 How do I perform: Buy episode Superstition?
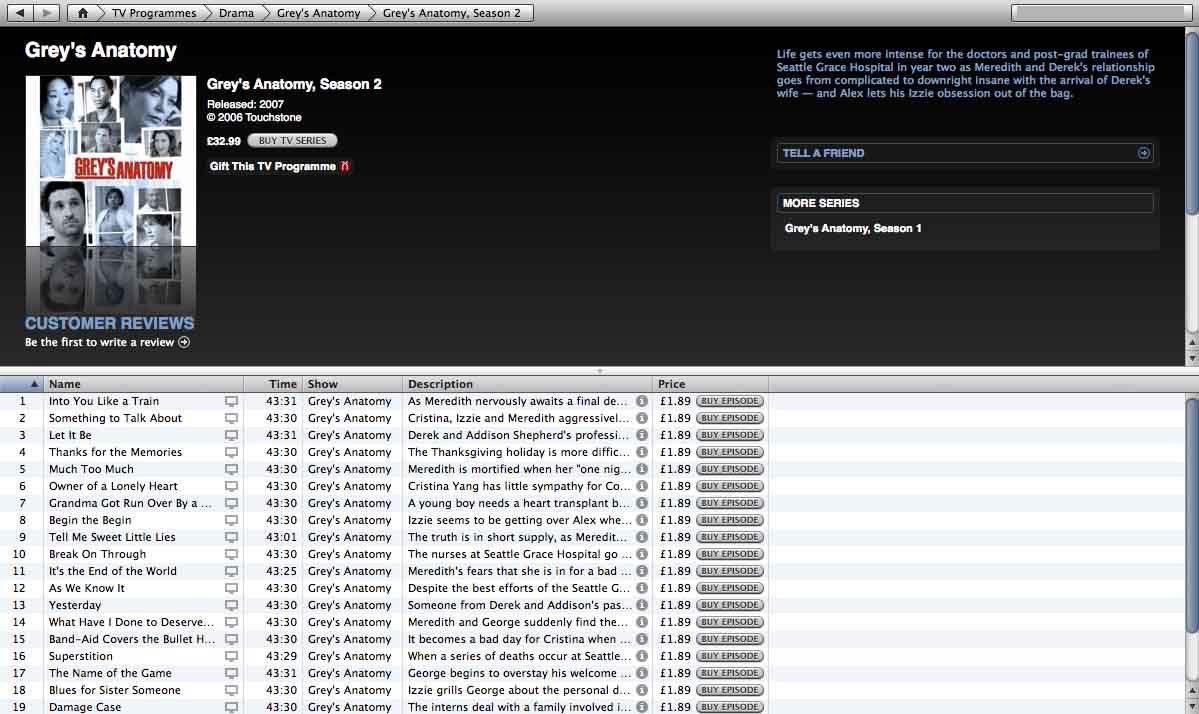click(x=729, y=656)
